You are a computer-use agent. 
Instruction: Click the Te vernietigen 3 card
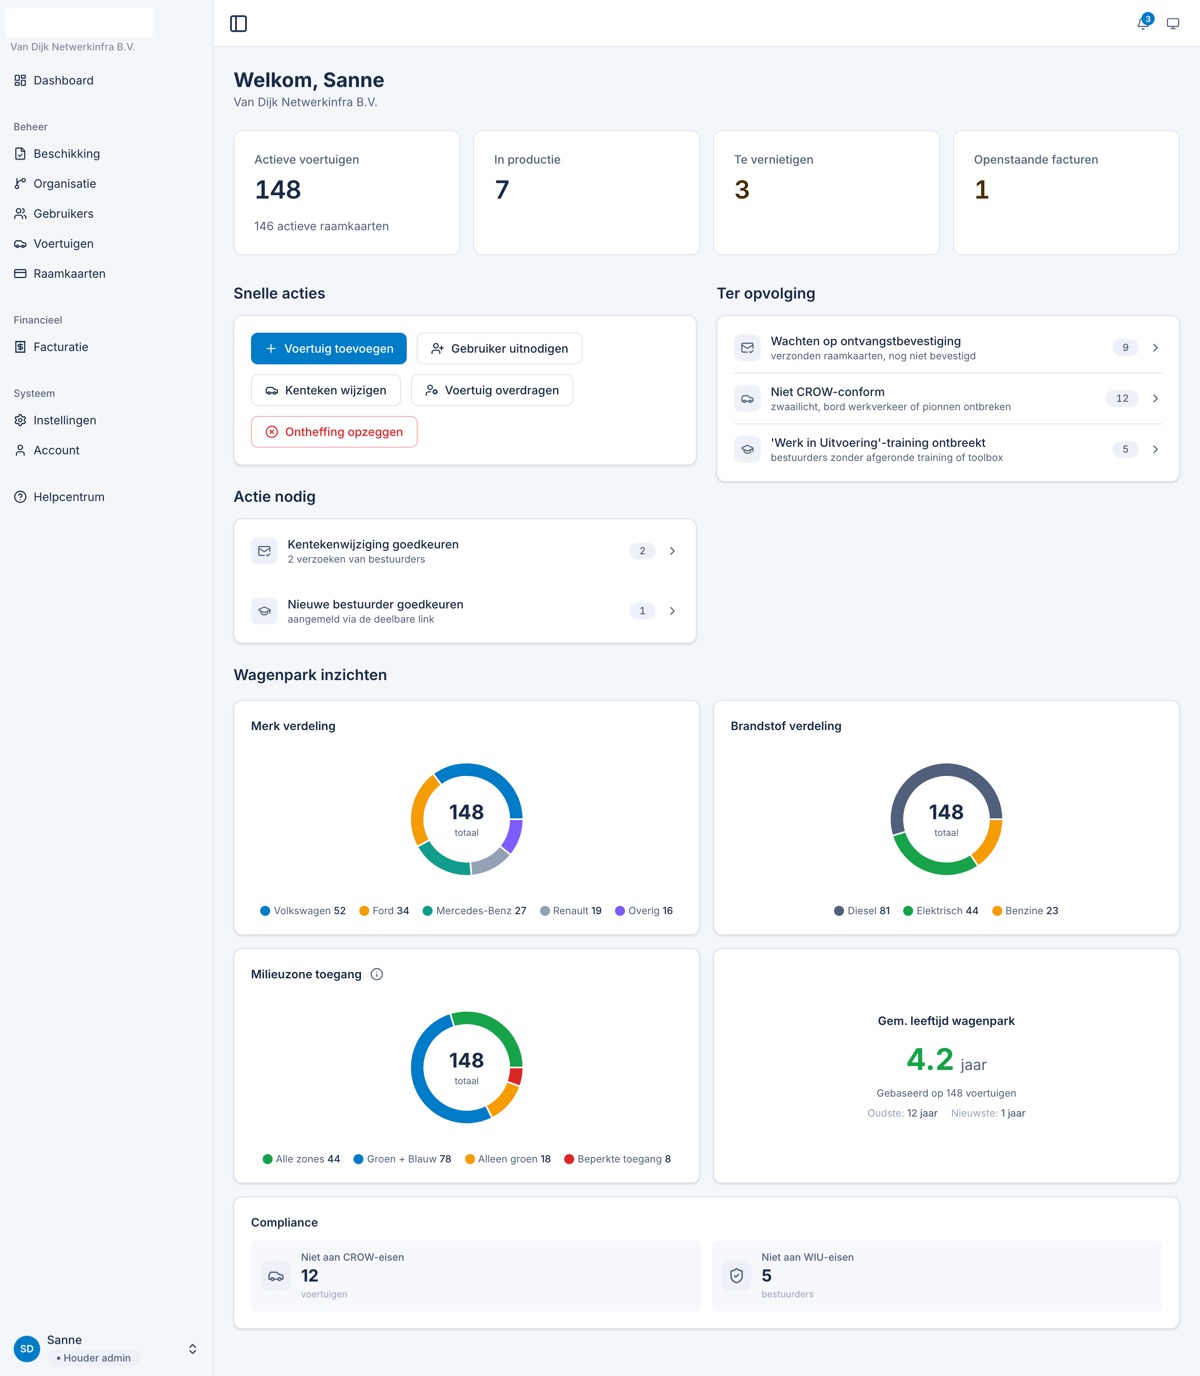pyautogui.click(x=826, y=193)
